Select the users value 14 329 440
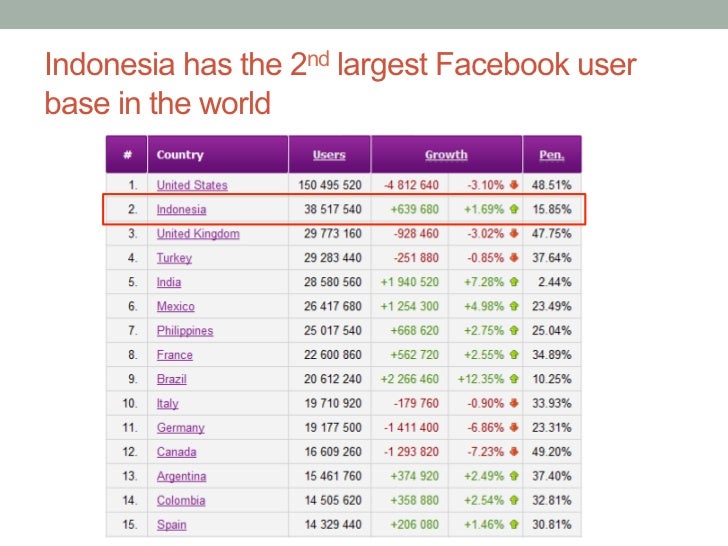 click(333, 524)
